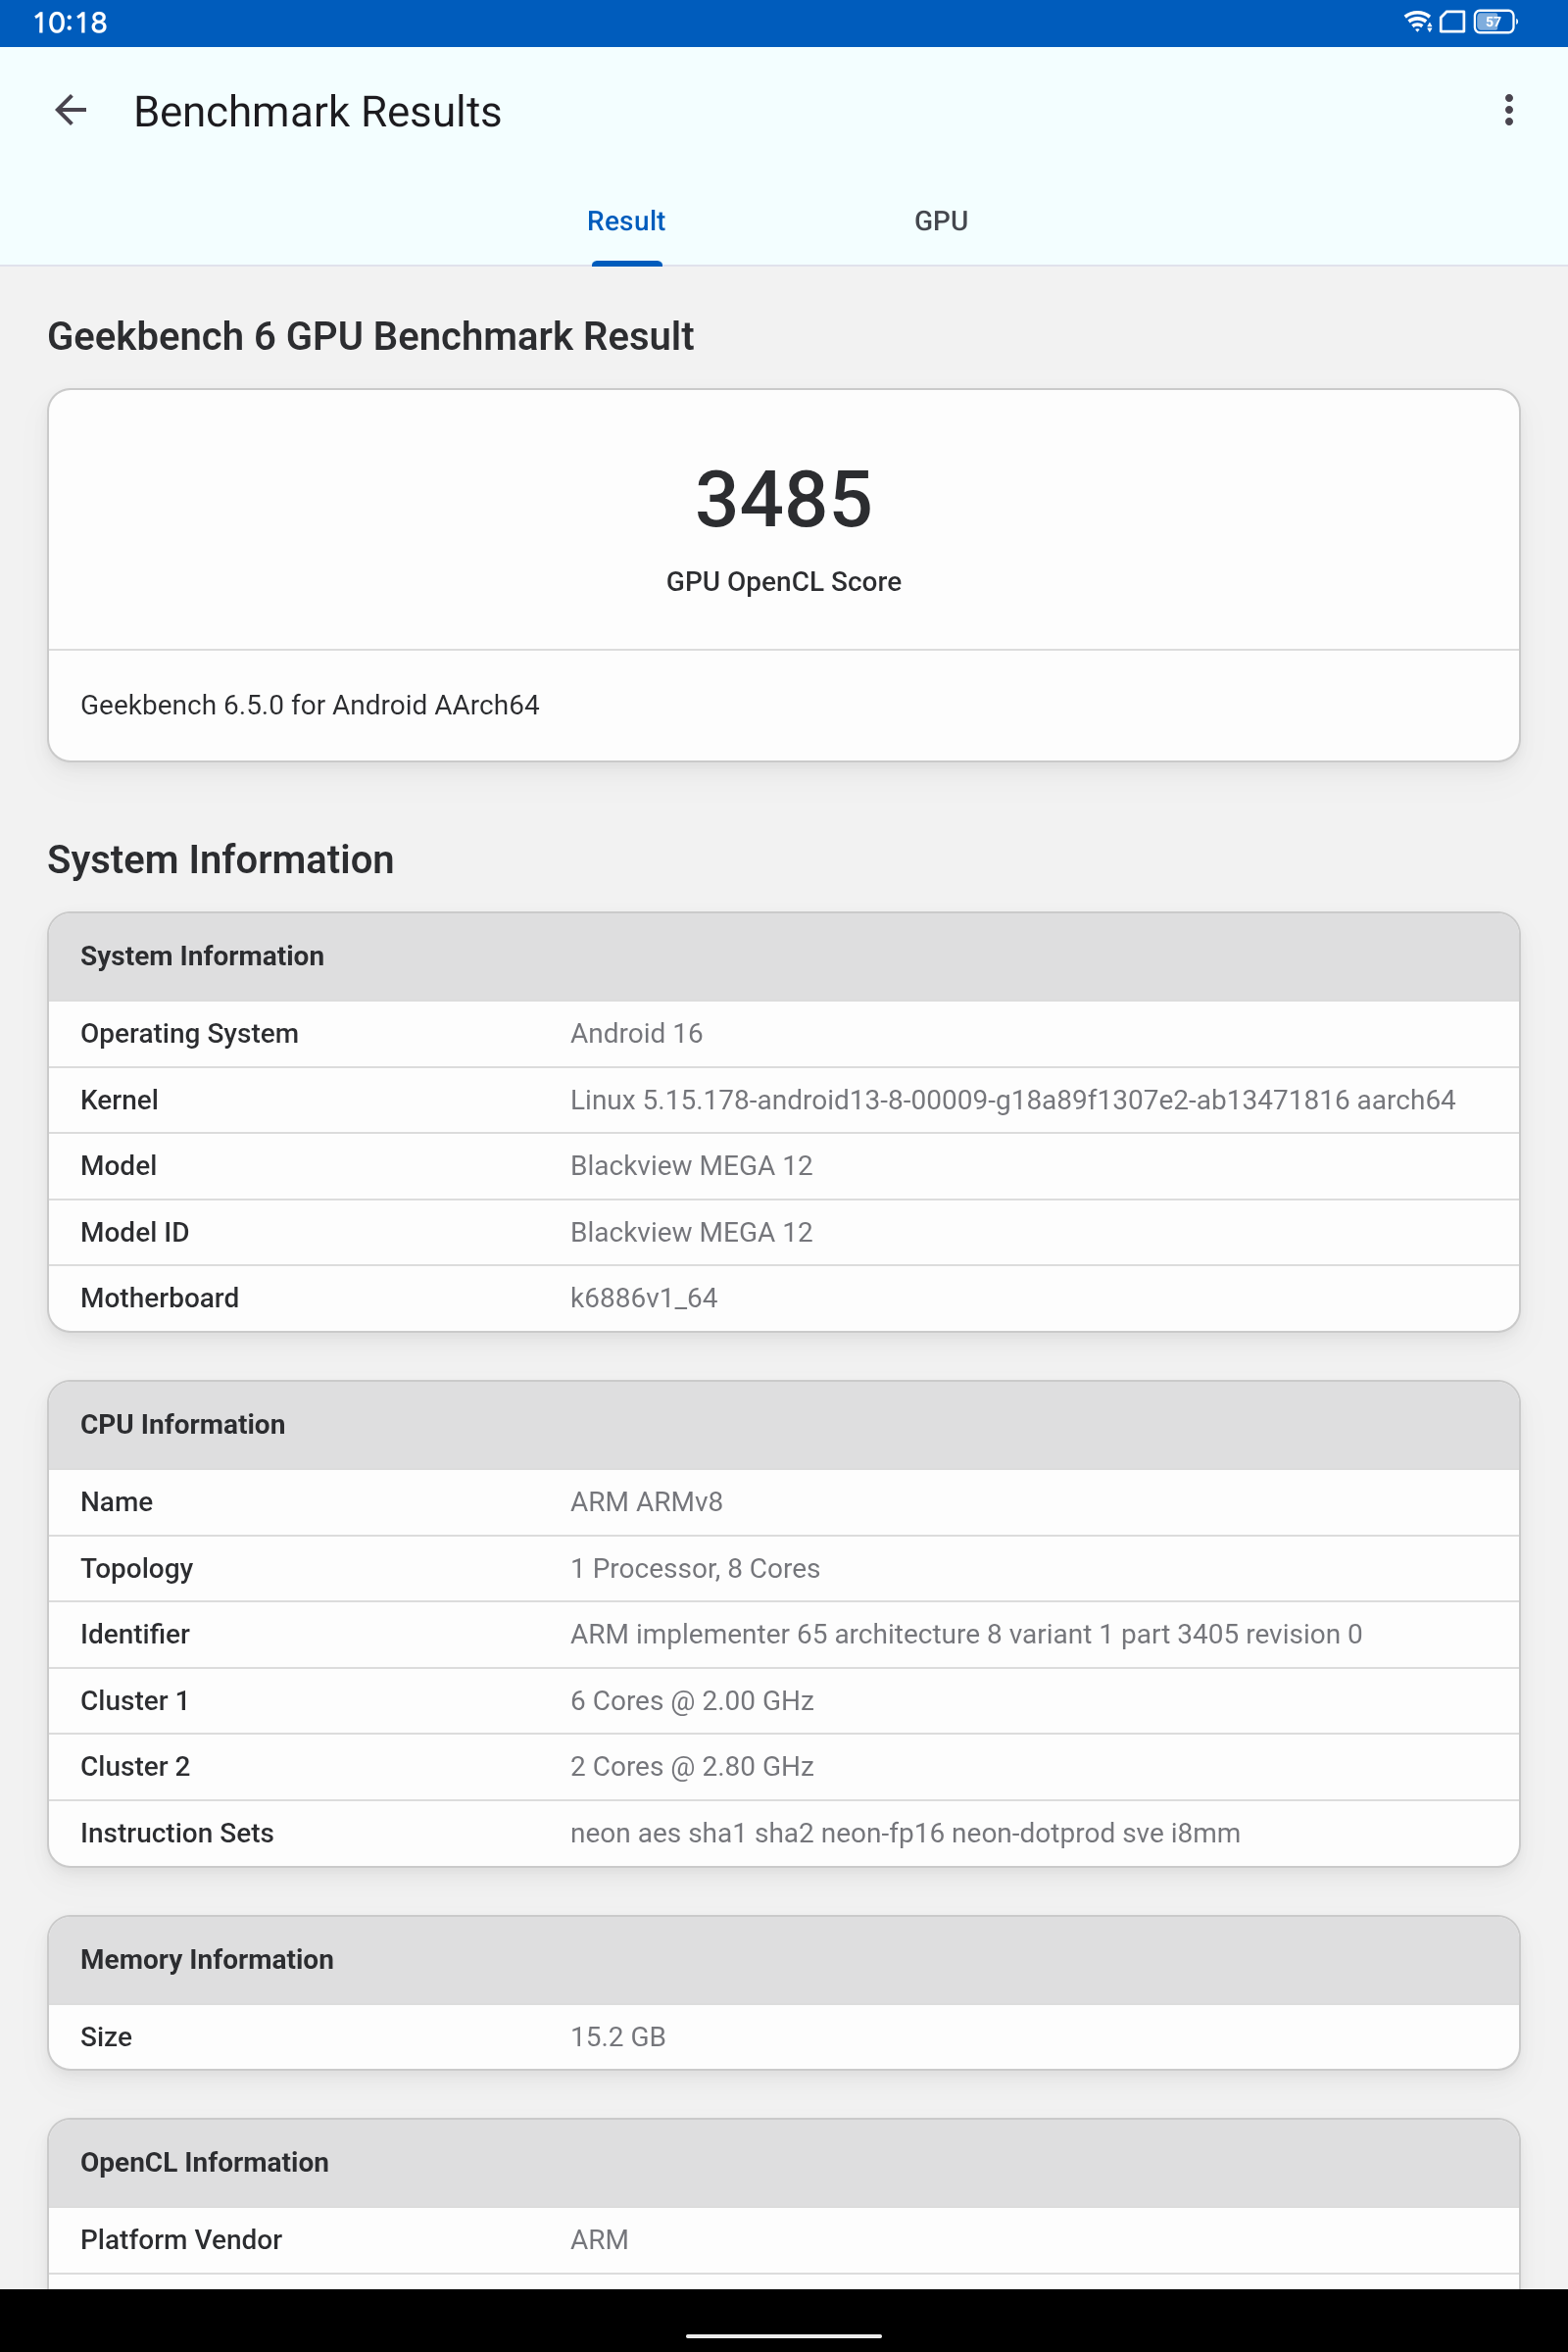The height and width of the screenshot is (2352, 1568).
Task: Tap the home gesture bar
Action: click(x=784, y=2336)
